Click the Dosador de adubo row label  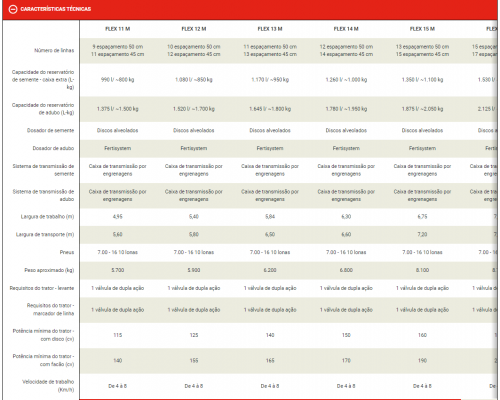[53, 148]
